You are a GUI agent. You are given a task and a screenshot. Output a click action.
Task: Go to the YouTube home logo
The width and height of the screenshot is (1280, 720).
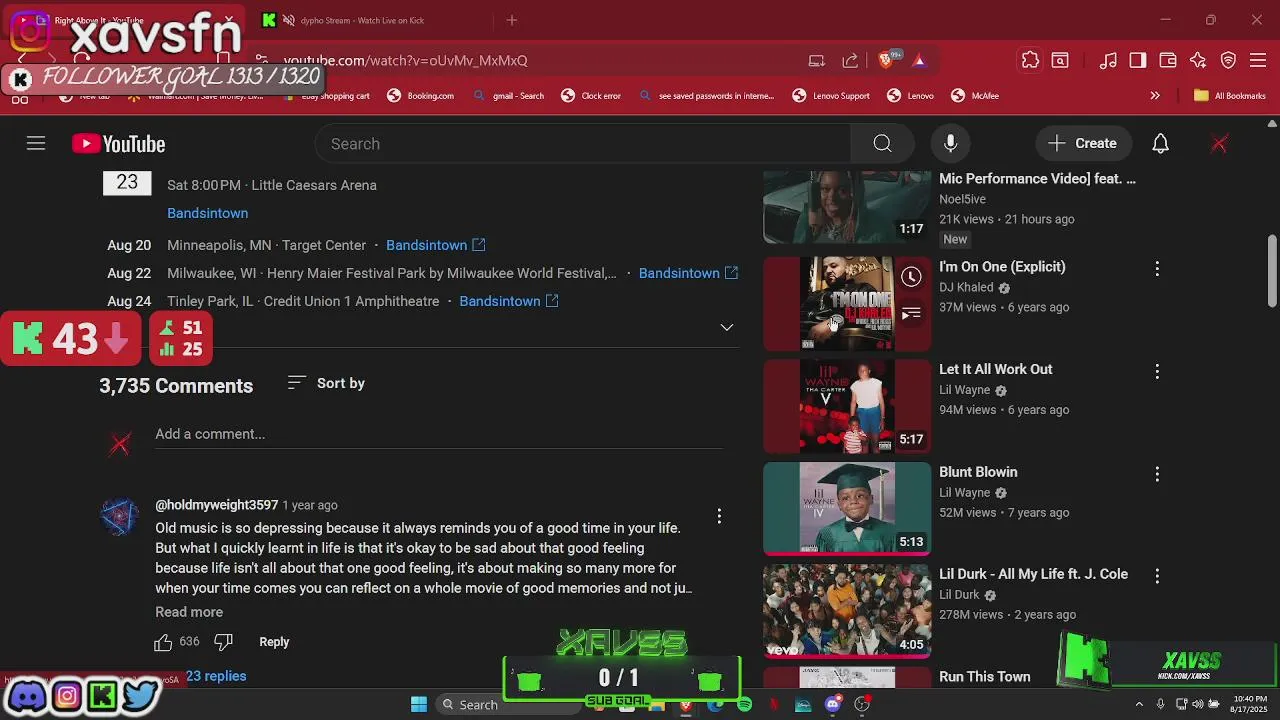click(x=118, y=144)
